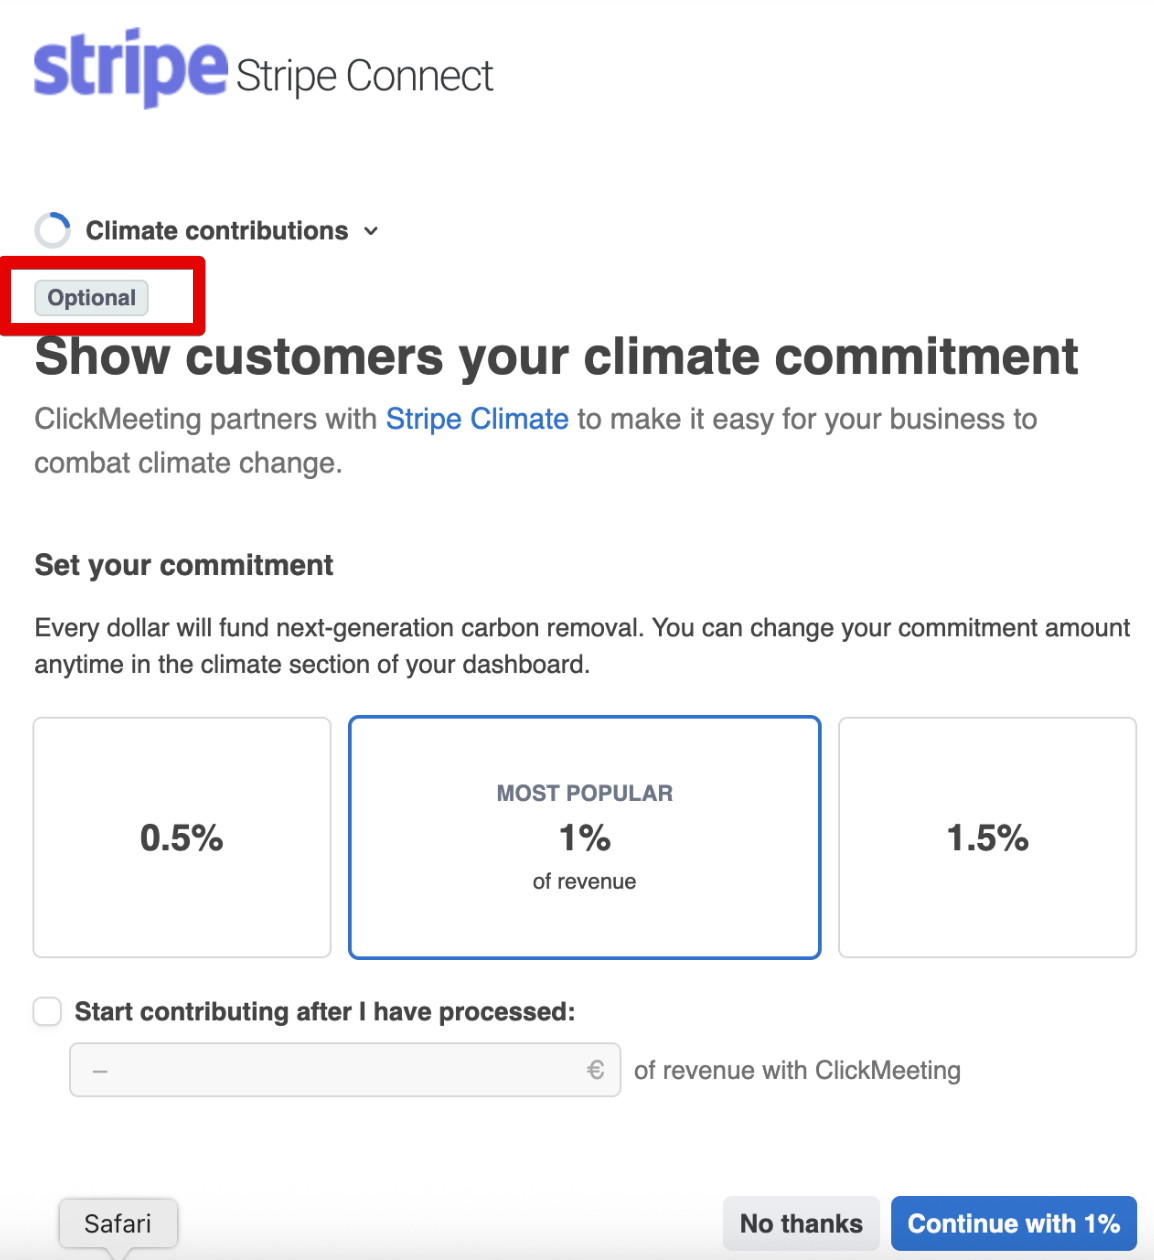The width and height of the screenshot is (1154, 1260).
Task: Enable Start contributing after I have processed
Action: (48, 1012)
